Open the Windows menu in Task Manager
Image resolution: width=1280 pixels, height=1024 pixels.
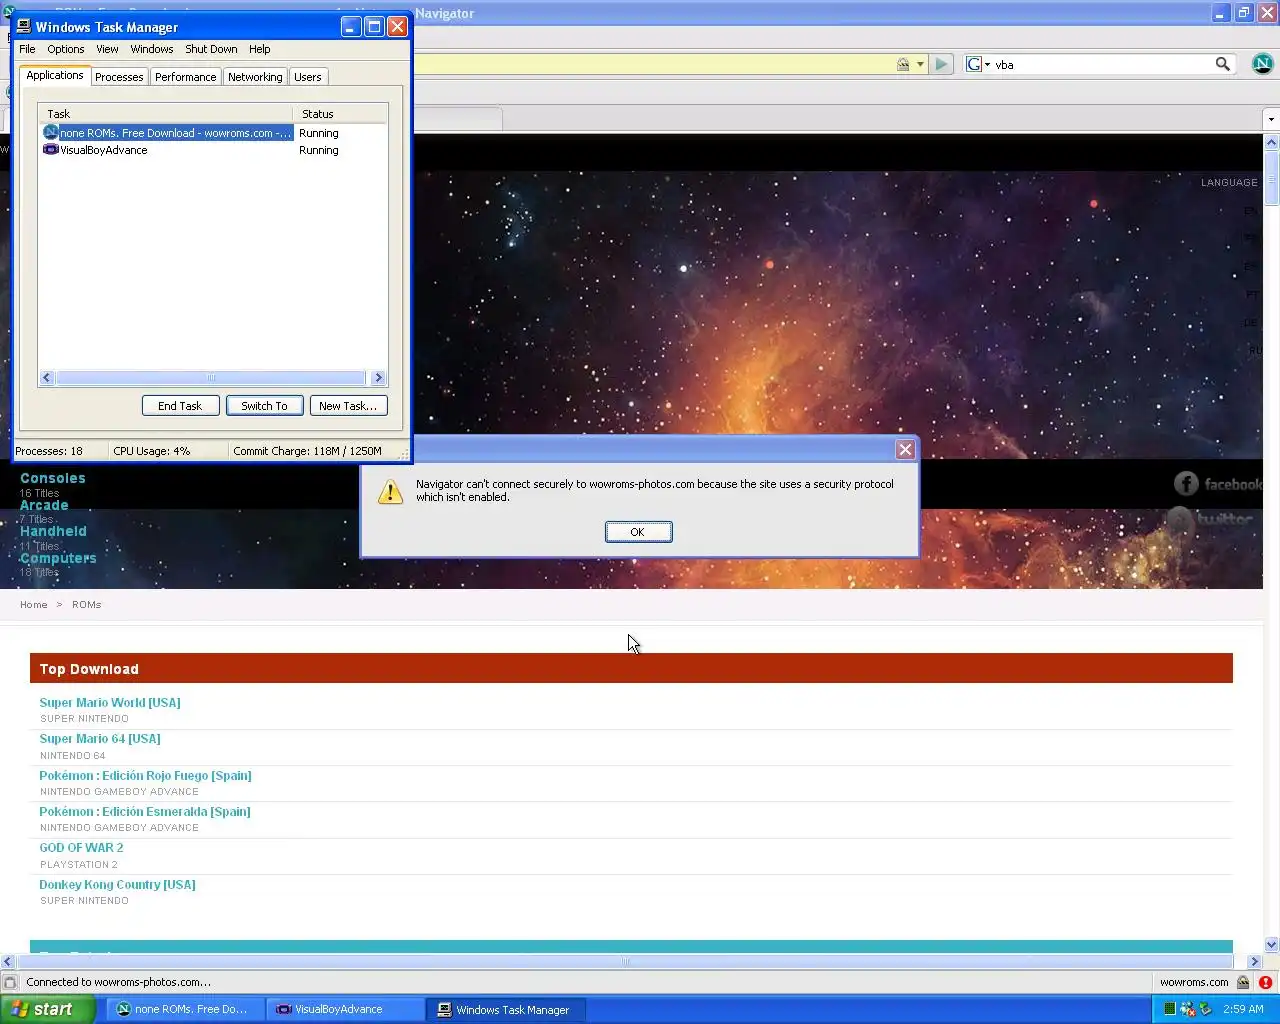[x=152, y=49]
